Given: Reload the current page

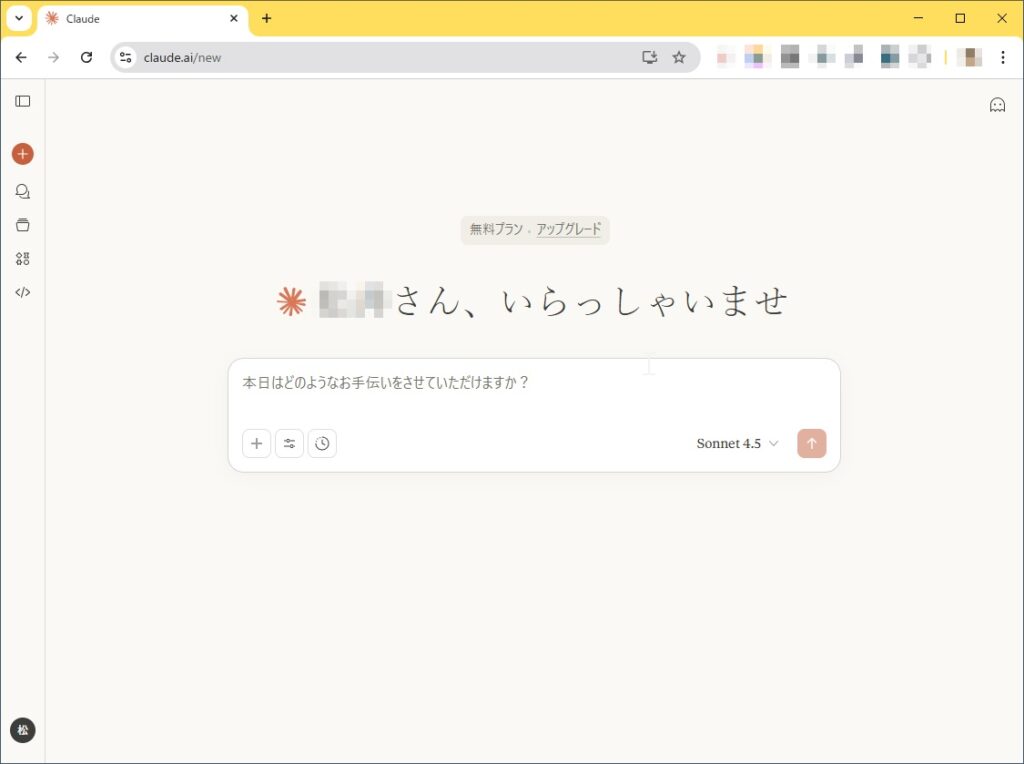Looking at the screenshot, I should tap(86, 57).
